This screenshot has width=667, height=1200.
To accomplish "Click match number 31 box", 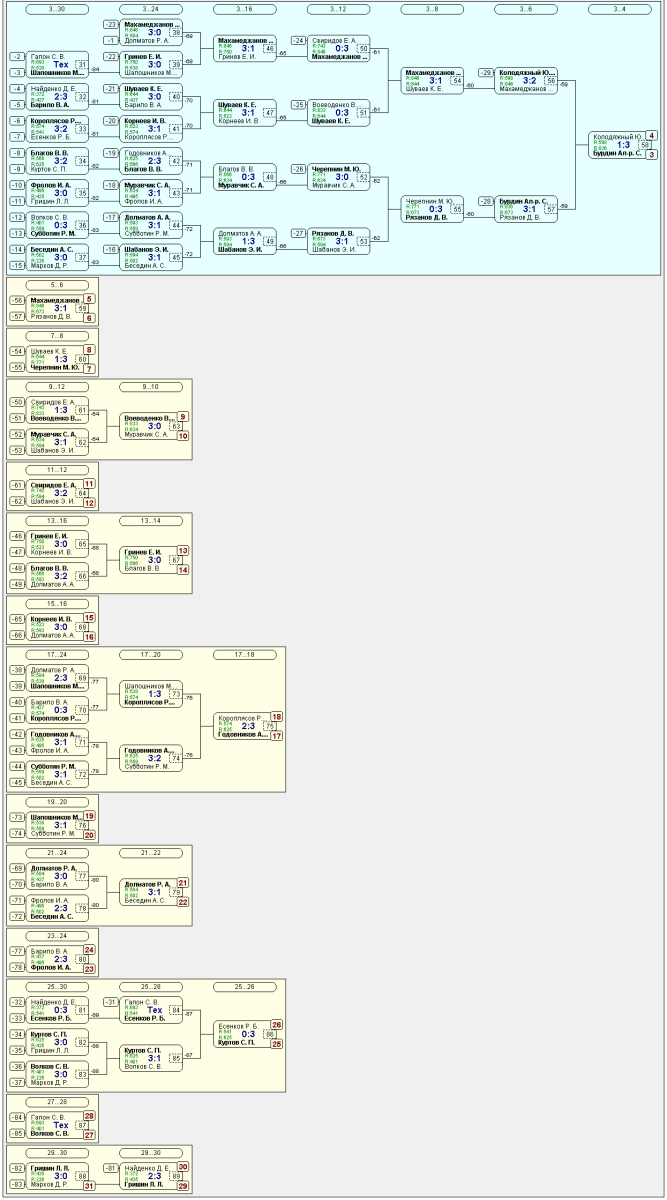I will [x=82, y=64].
